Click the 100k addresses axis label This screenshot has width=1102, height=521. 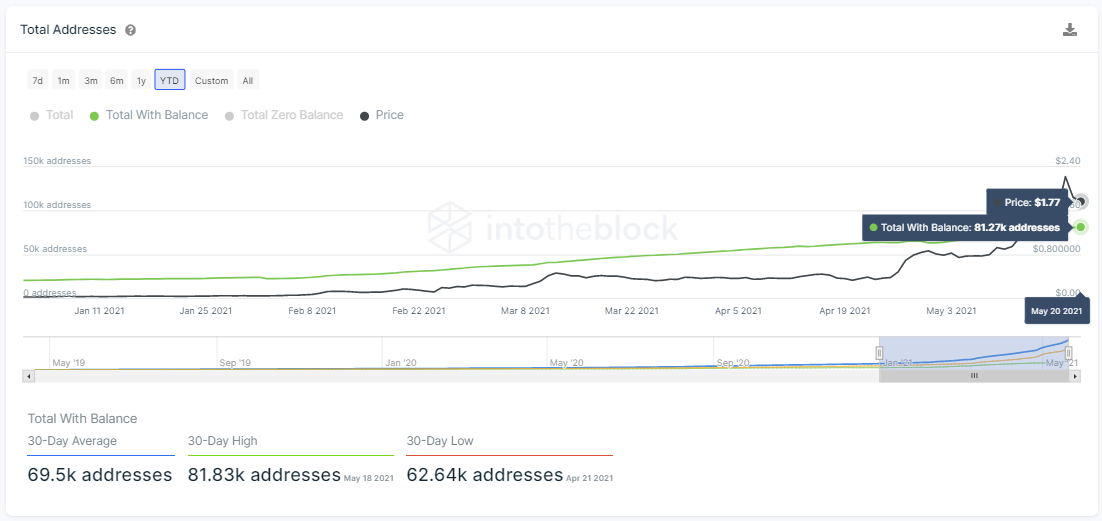pos(58,205)
